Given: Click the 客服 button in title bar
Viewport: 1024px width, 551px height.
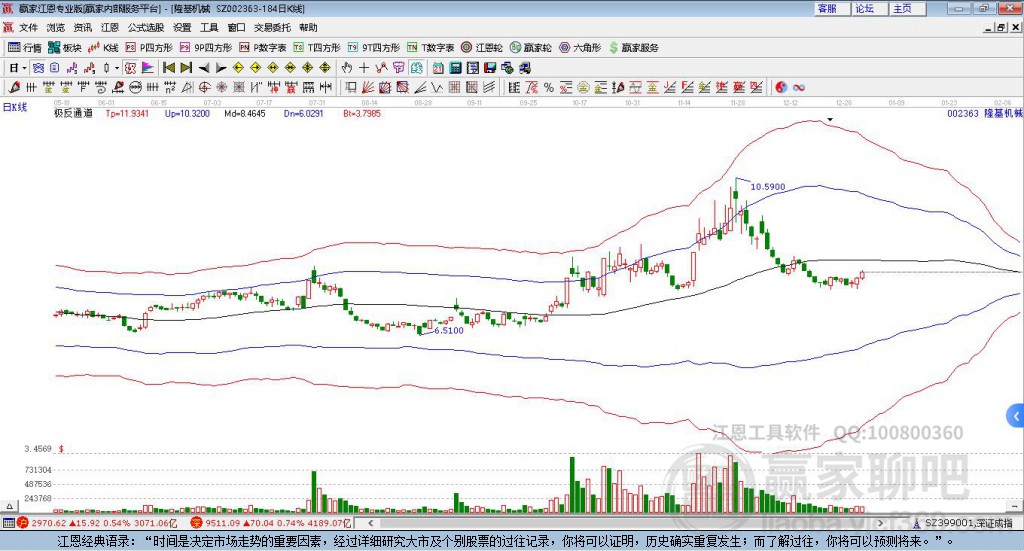Looking at the screenshot, I should 832,8.
